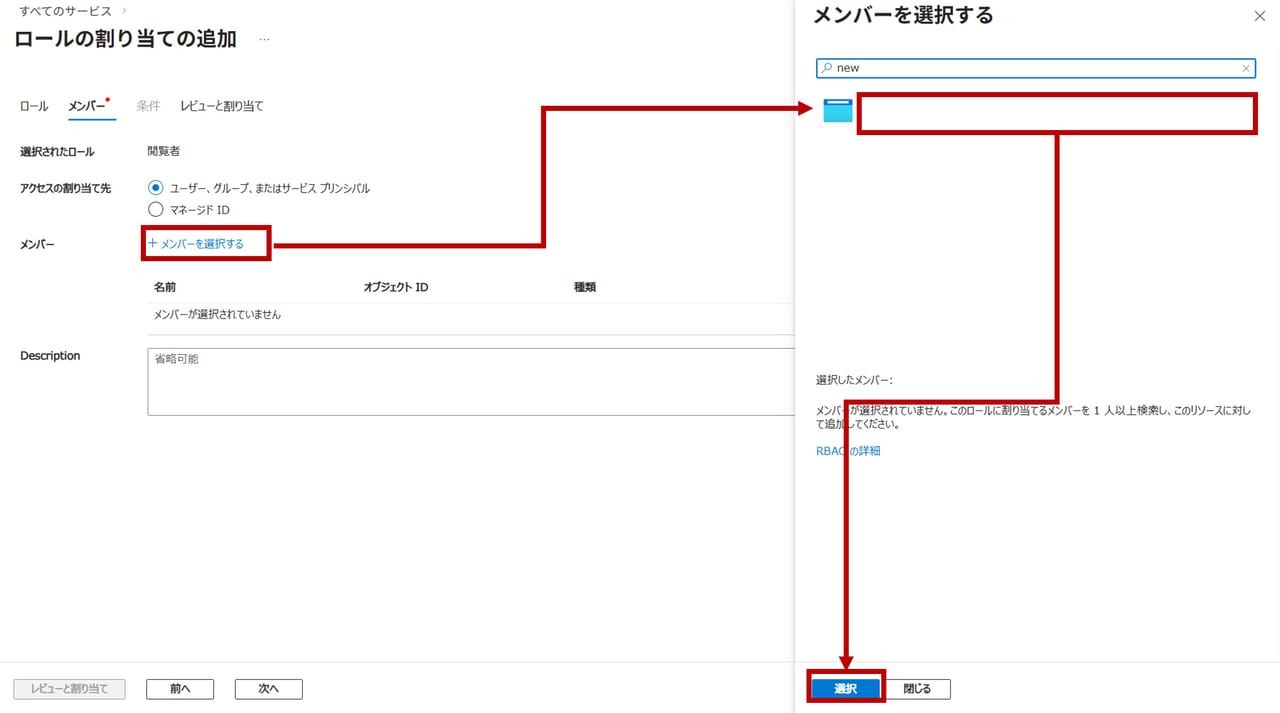
Task: Click the すべてのサービス breadcrumb
Action: tap(65, 11)
